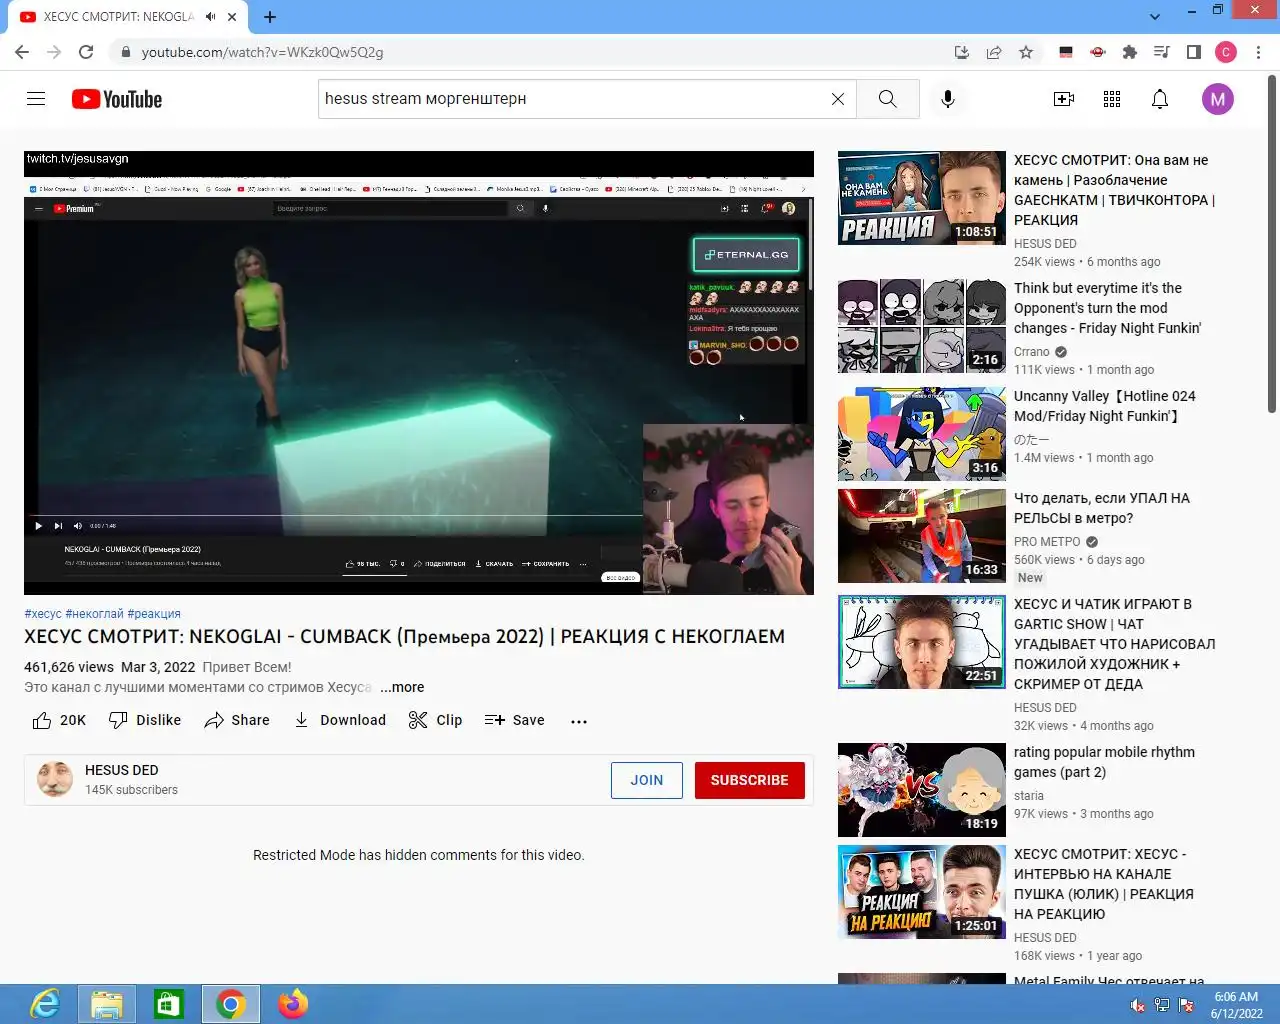
Task: Join the HESUS DED channel membership
Action: (647, 780)
